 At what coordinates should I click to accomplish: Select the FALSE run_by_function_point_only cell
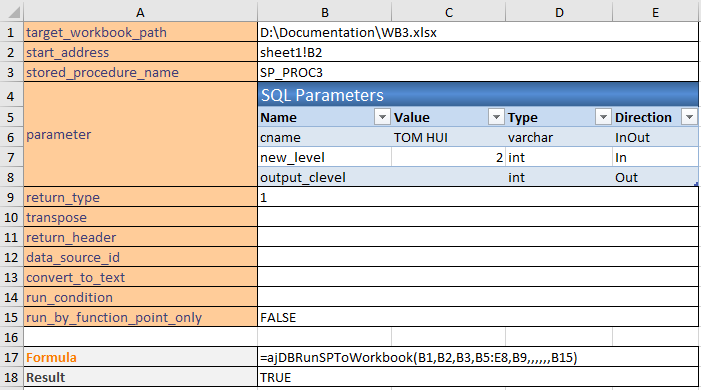(x=478, y=317)
